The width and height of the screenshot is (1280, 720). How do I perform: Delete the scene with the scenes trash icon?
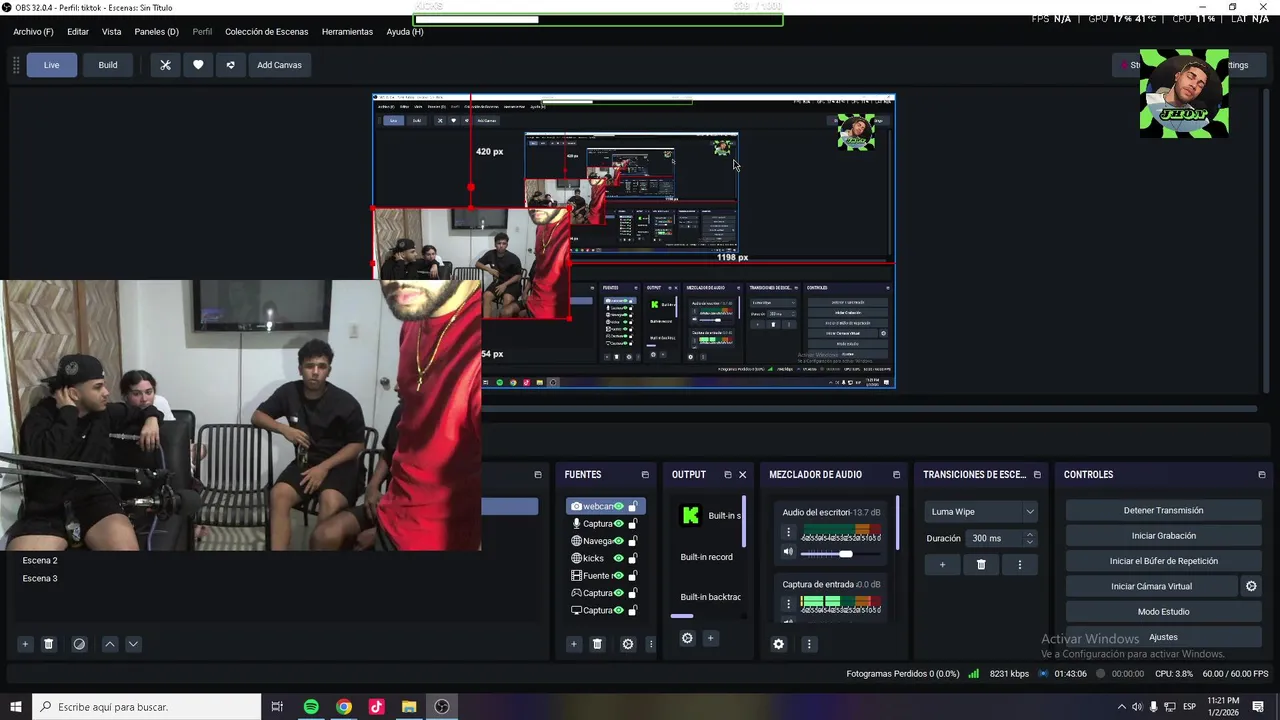(x=48, y=644)
